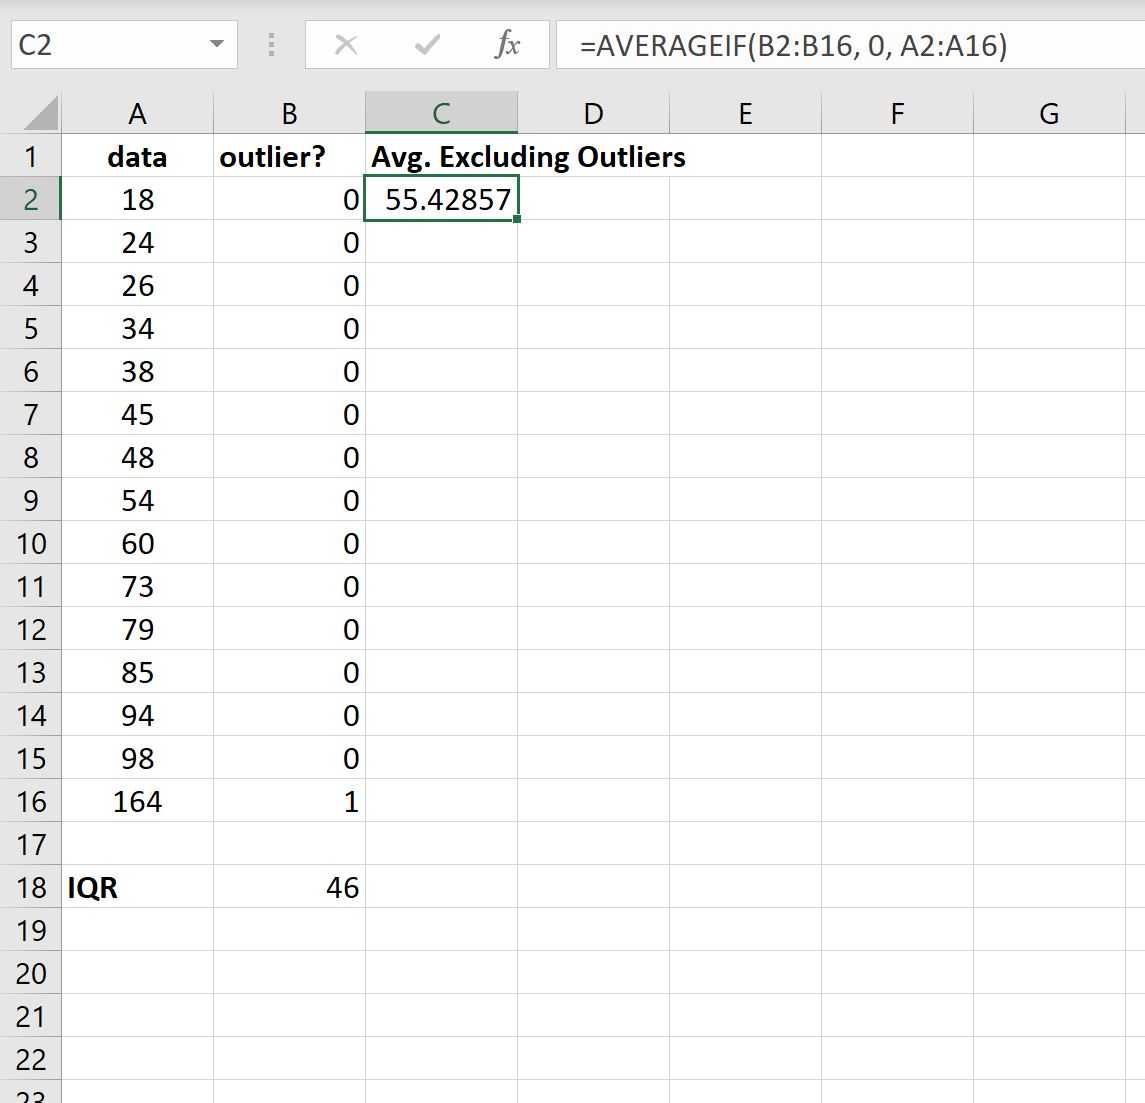Open the Insert Function fx dialog
Image resolution: width=1145 pixels, height=1103 pixels.
pos(507,45)
